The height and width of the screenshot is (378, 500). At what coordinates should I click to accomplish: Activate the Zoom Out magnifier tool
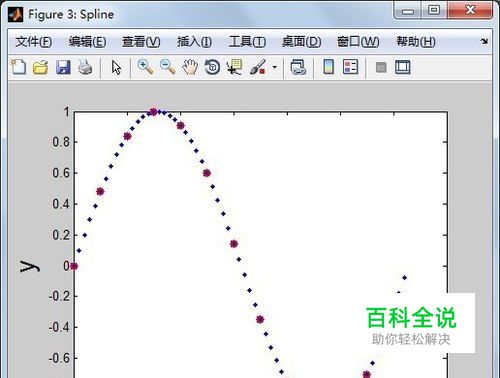pyautogui.click(x=168, y=67)
